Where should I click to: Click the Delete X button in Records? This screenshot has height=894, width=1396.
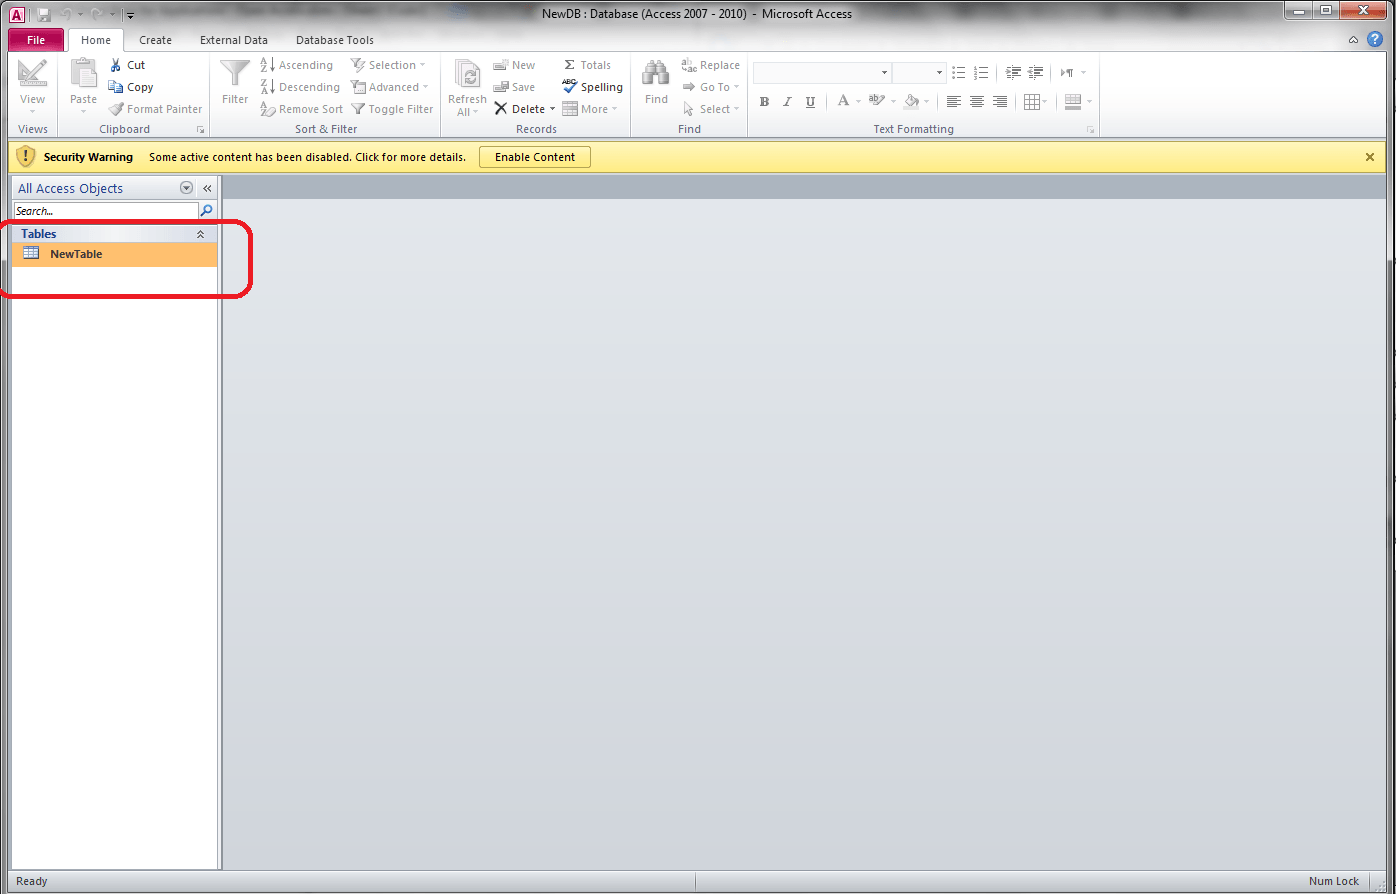coord(519,109)
